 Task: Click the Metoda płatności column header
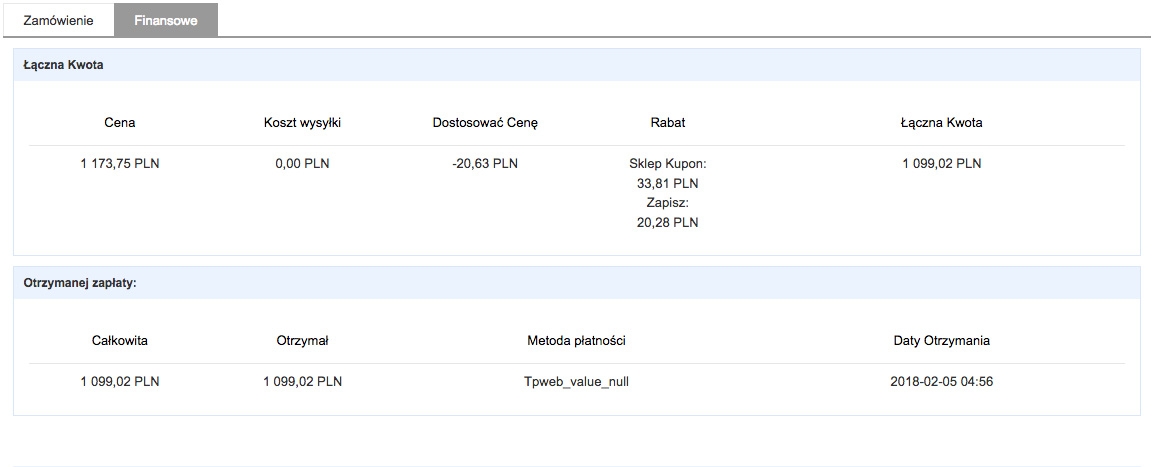(x=576, y=341)
